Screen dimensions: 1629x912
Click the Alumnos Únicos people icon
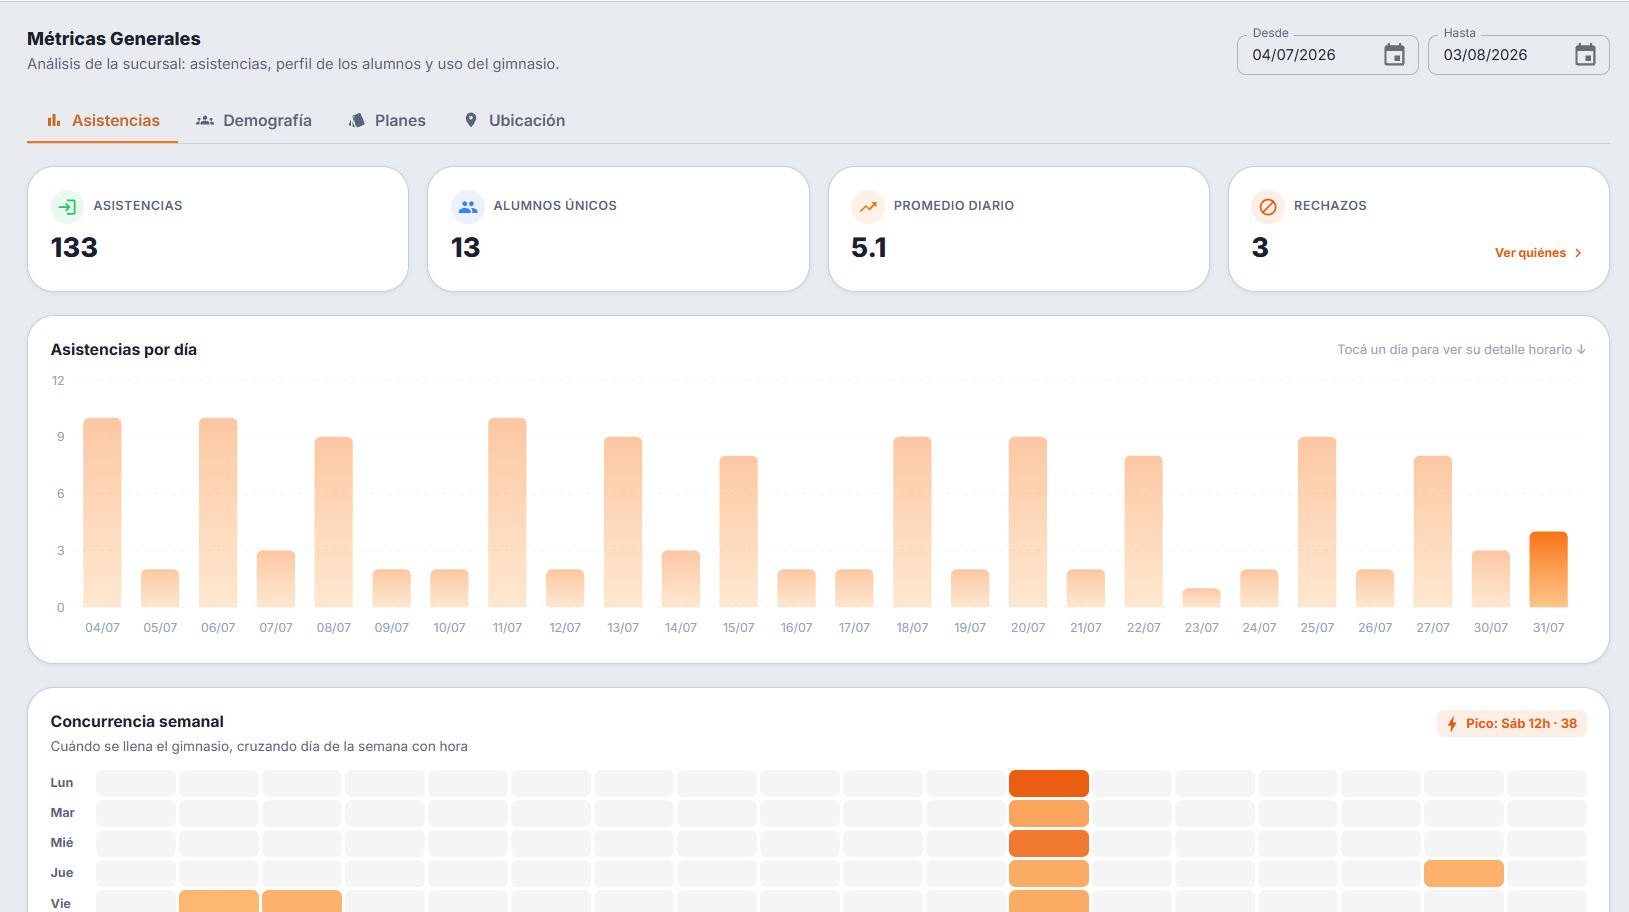(467, 207)
